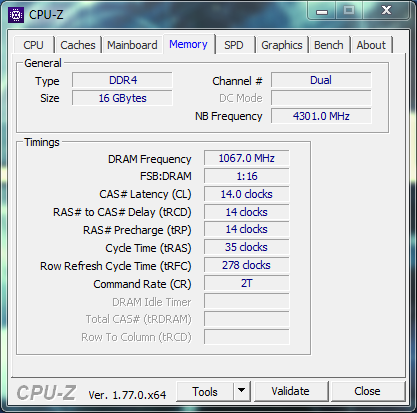
Task: Click the 'Type' label in General
Action: [x=47, y=82]
